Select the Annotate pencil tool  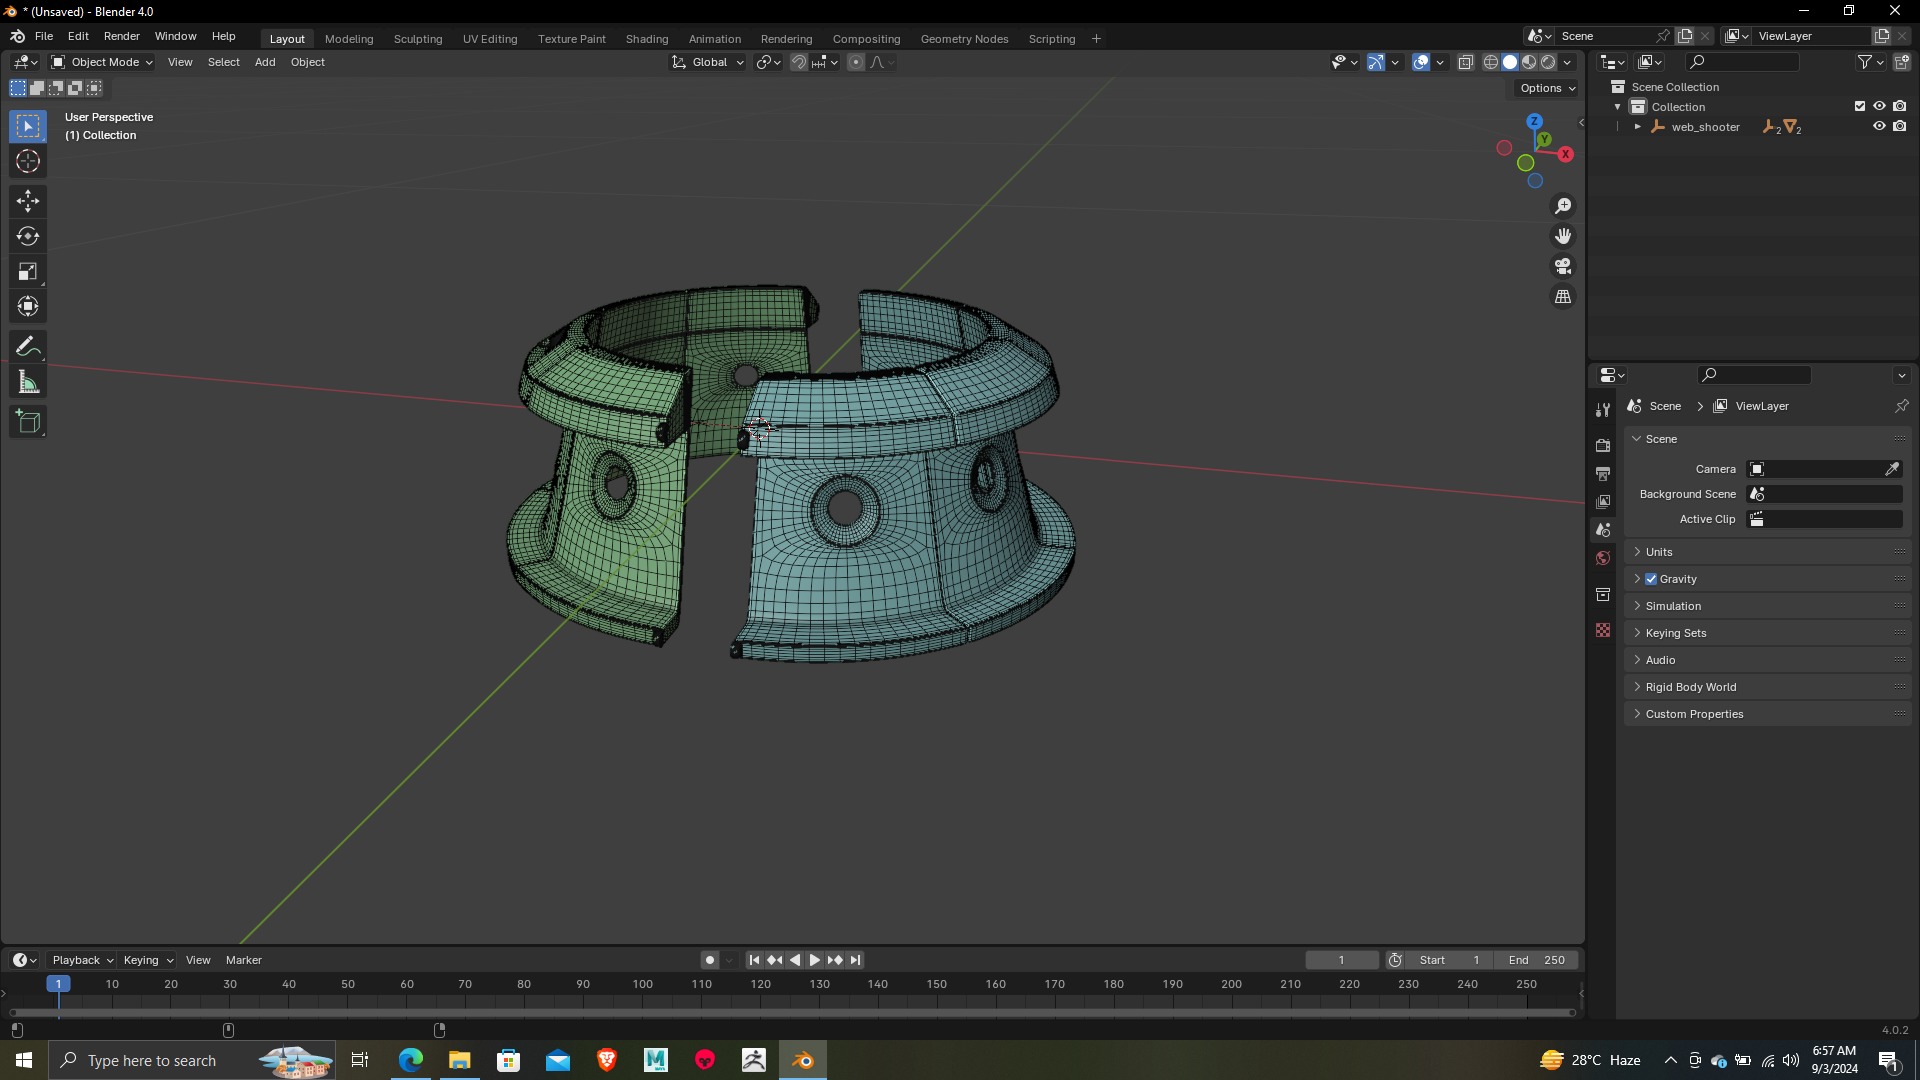pos(28,347)
